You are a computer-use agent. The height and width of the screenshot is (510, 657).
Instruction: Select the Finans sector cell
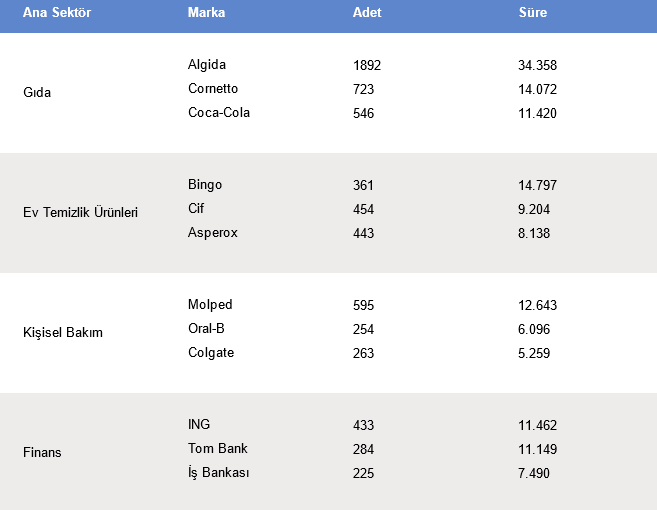coord(42,452)
